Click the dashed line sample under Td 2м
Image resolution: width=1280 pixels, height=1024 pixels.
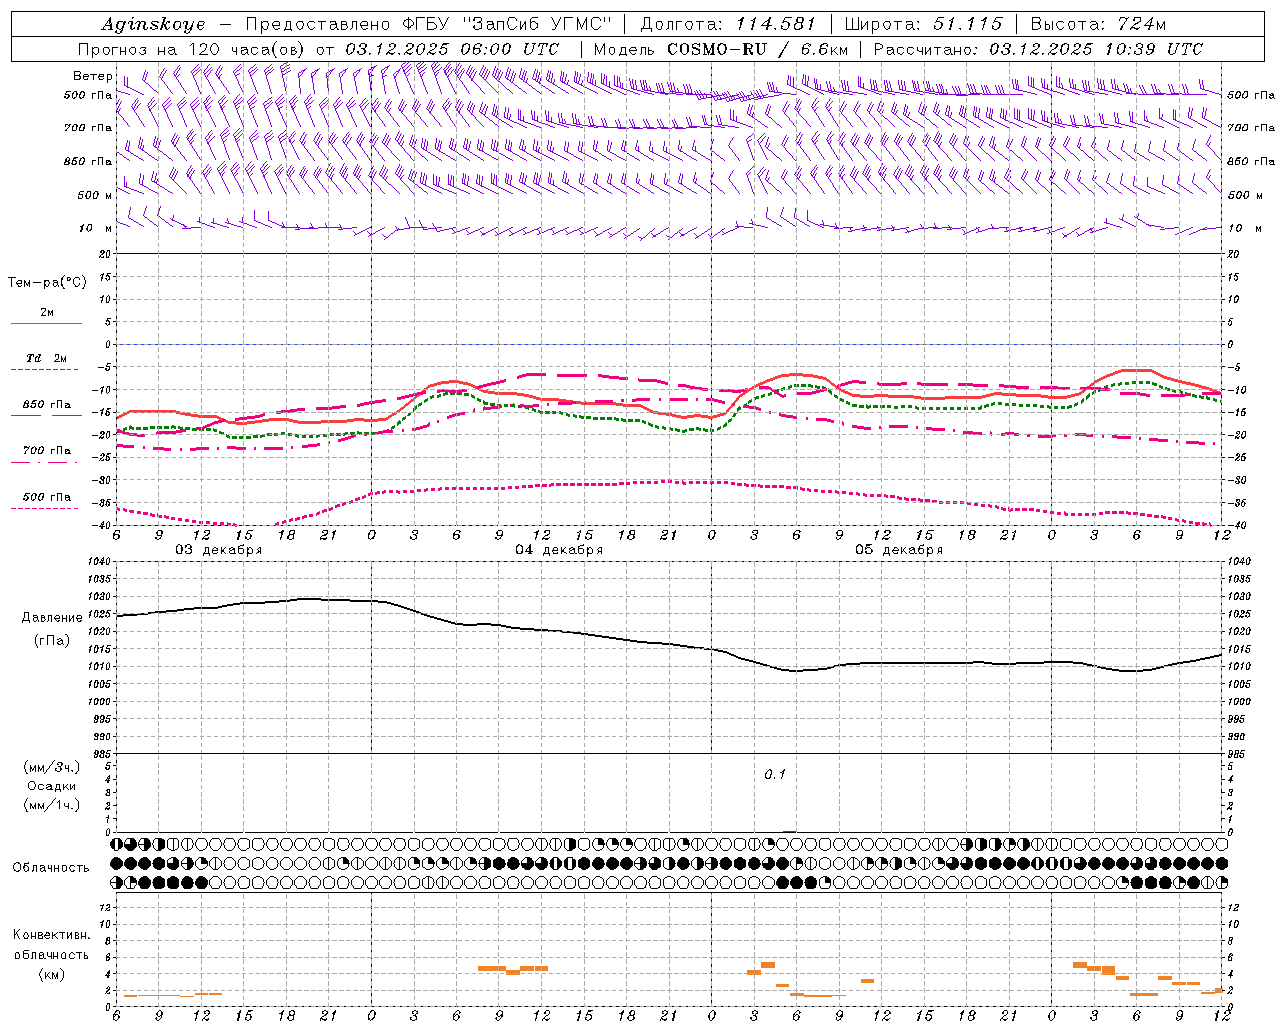45,370
